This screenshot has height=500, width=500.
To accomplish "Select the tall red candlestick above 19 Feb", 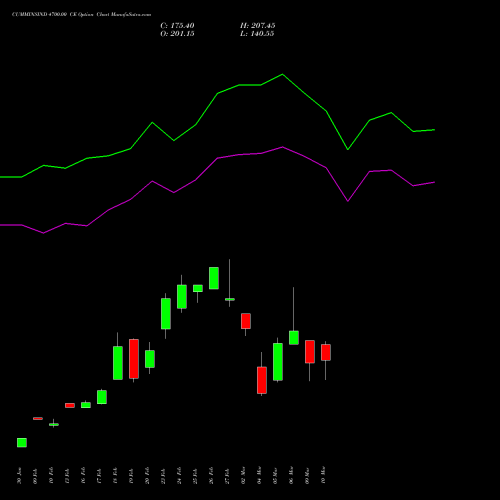I will pyautogui.click(x=134, y=359).
